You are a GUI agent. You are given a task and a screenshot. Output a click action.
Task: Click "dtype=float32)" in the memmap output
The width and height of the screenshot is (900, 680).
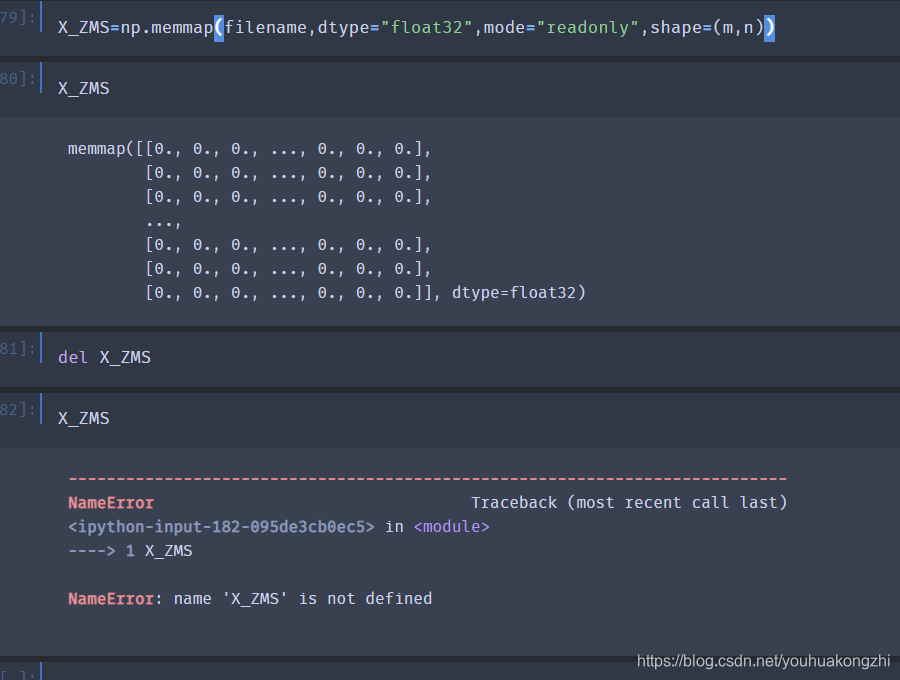click(x=519, y=293)
